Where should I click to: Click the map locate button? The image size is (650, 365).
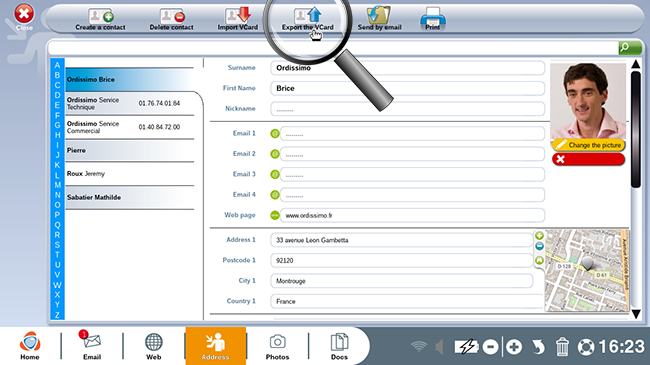click(539, 260)
